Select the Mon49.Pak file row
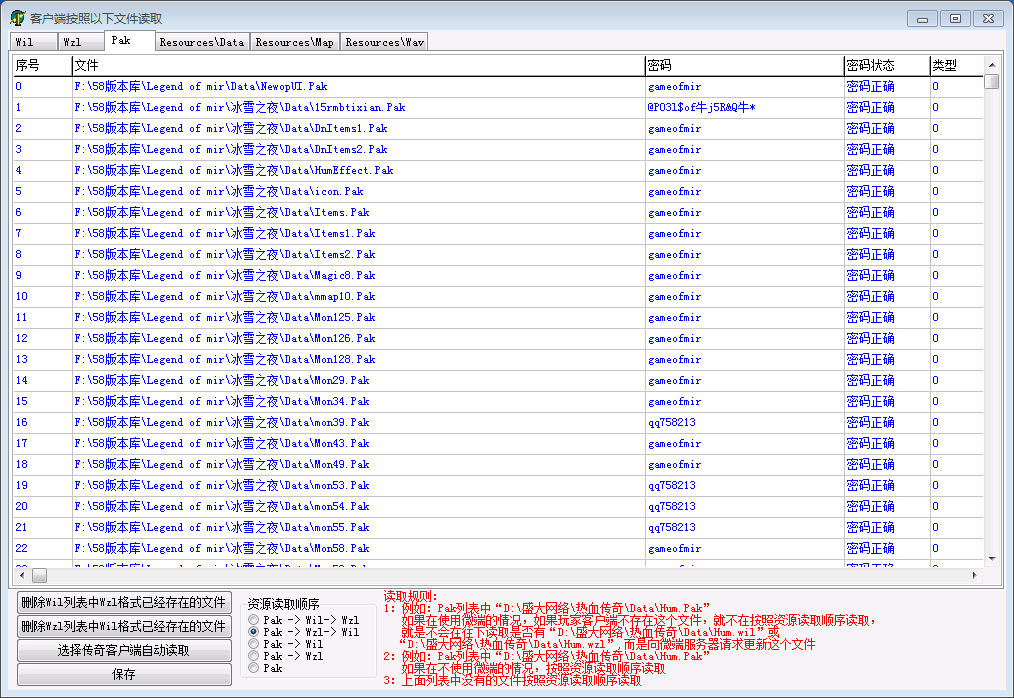Image resolution: width=1014 pixels, height=698 pixels. pyautogui.click(x=498, y=464)
